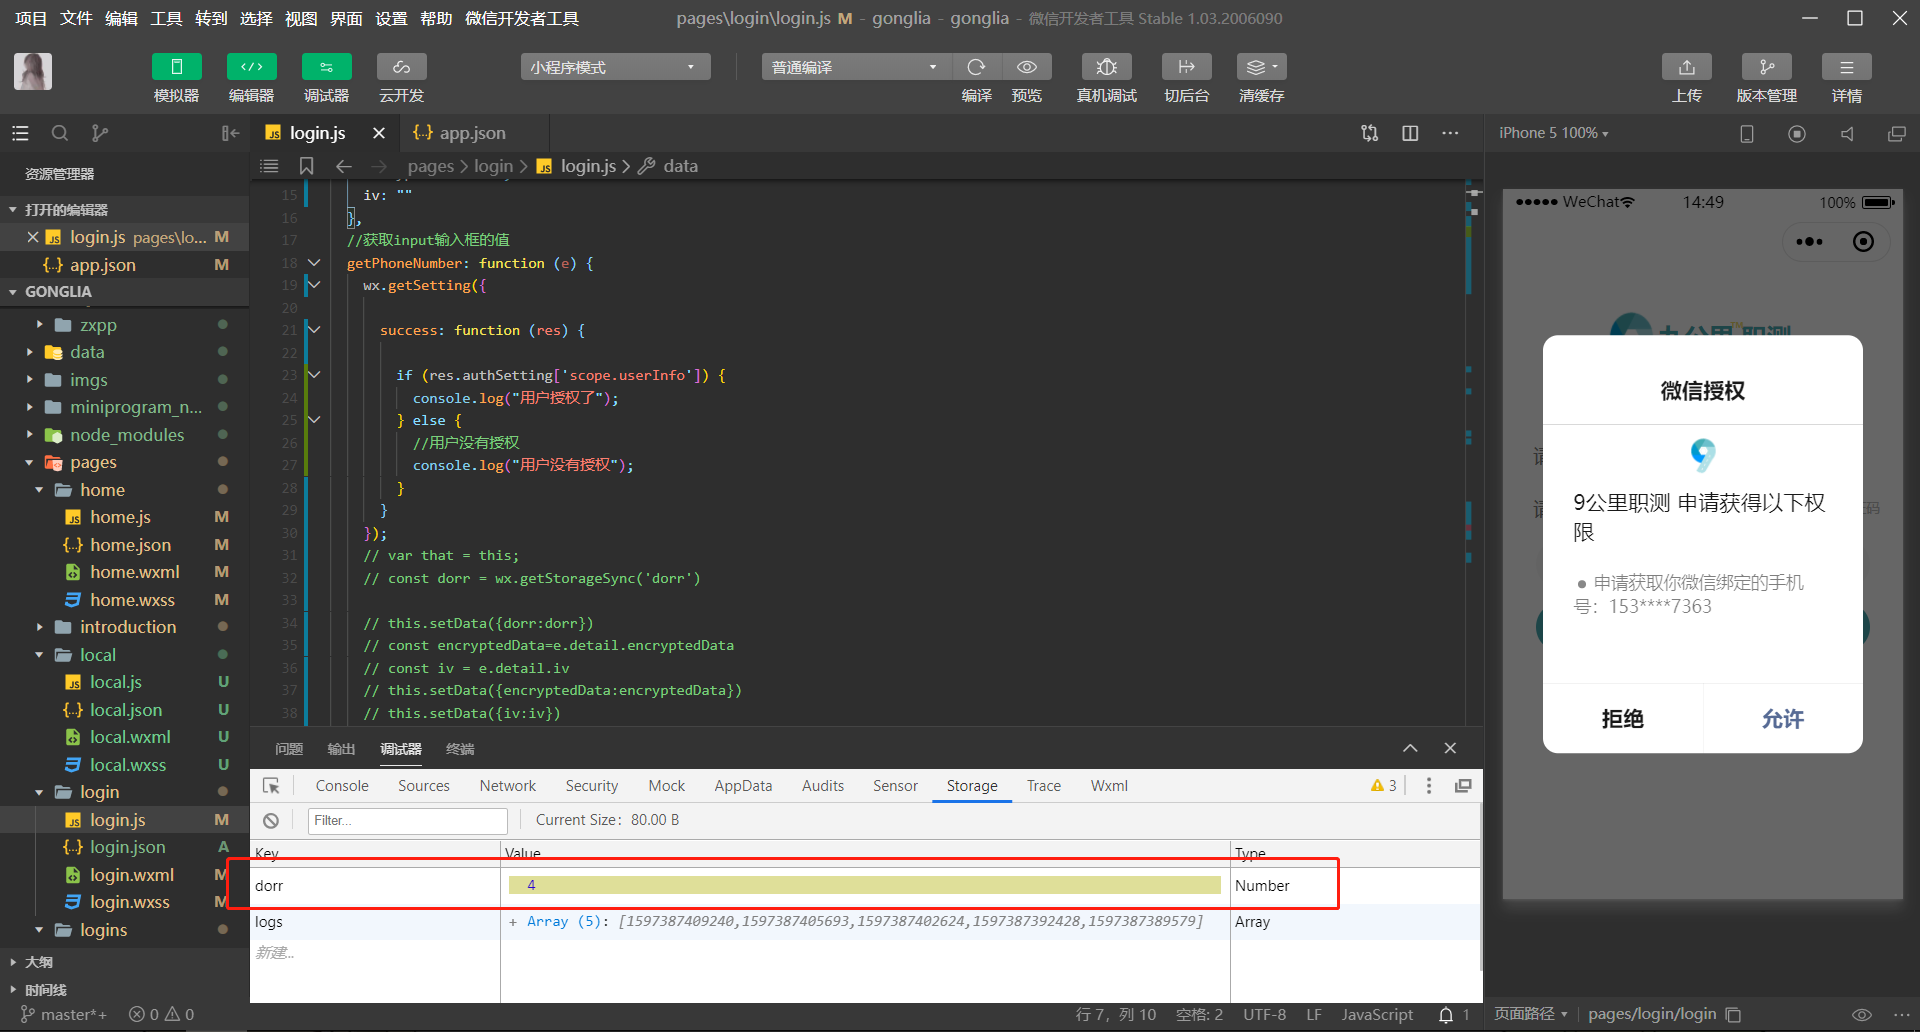Open the devtools more options kebab menu
This screenshot has width=1920, height=1032.
coord(1429,786)
